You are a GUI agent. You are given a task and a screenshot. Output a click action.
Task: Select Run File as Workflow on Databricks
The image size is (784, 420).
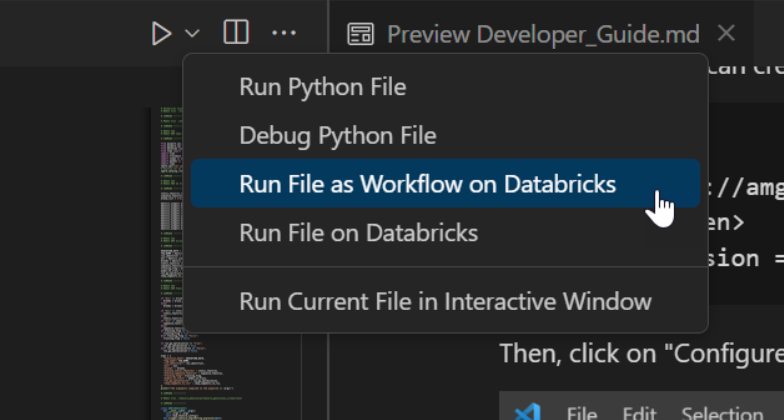(427, 184)
